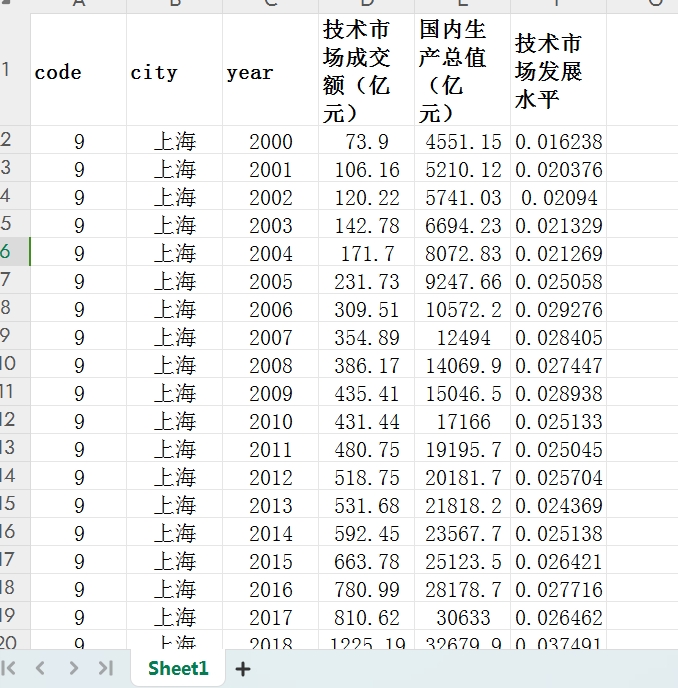
Task: Select GDP cell 25123.5
Action: [x=463, y=561]
